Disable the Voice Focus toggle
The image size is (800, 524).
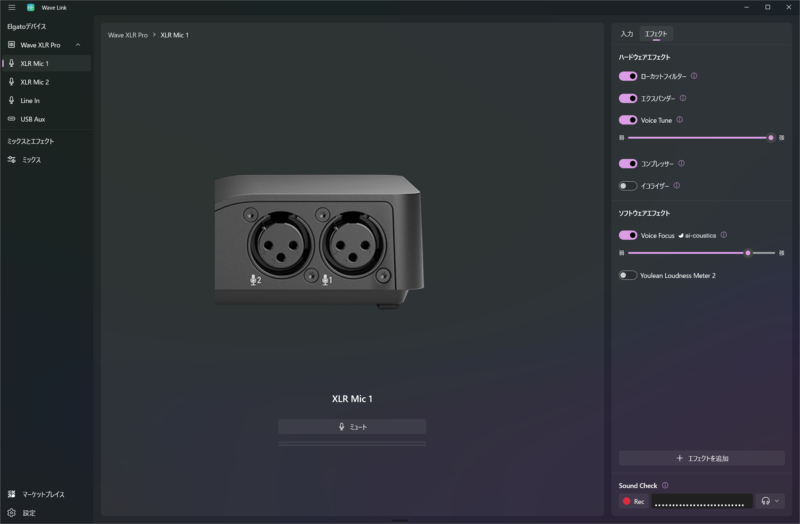(x=628, y=235)
